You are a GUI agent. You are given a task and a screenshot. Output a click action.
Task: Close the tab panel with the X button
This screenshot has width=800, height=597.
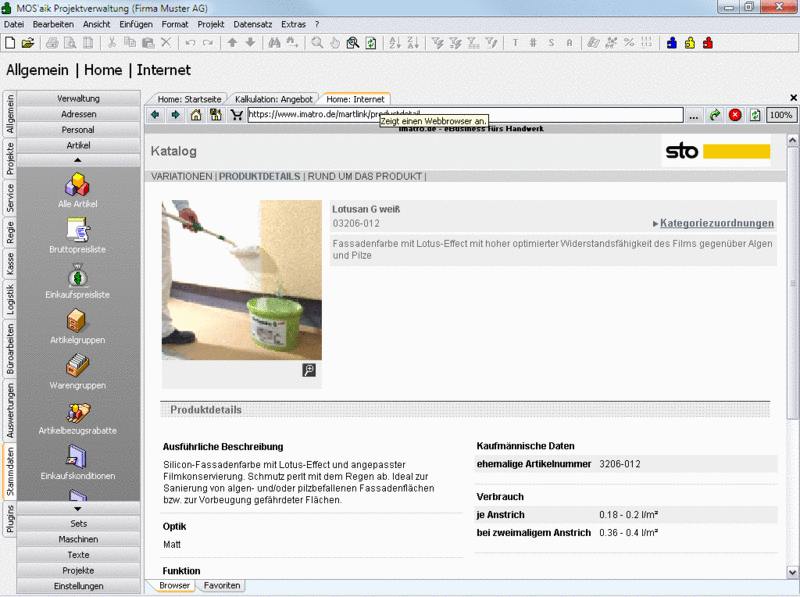pos(793,97)
